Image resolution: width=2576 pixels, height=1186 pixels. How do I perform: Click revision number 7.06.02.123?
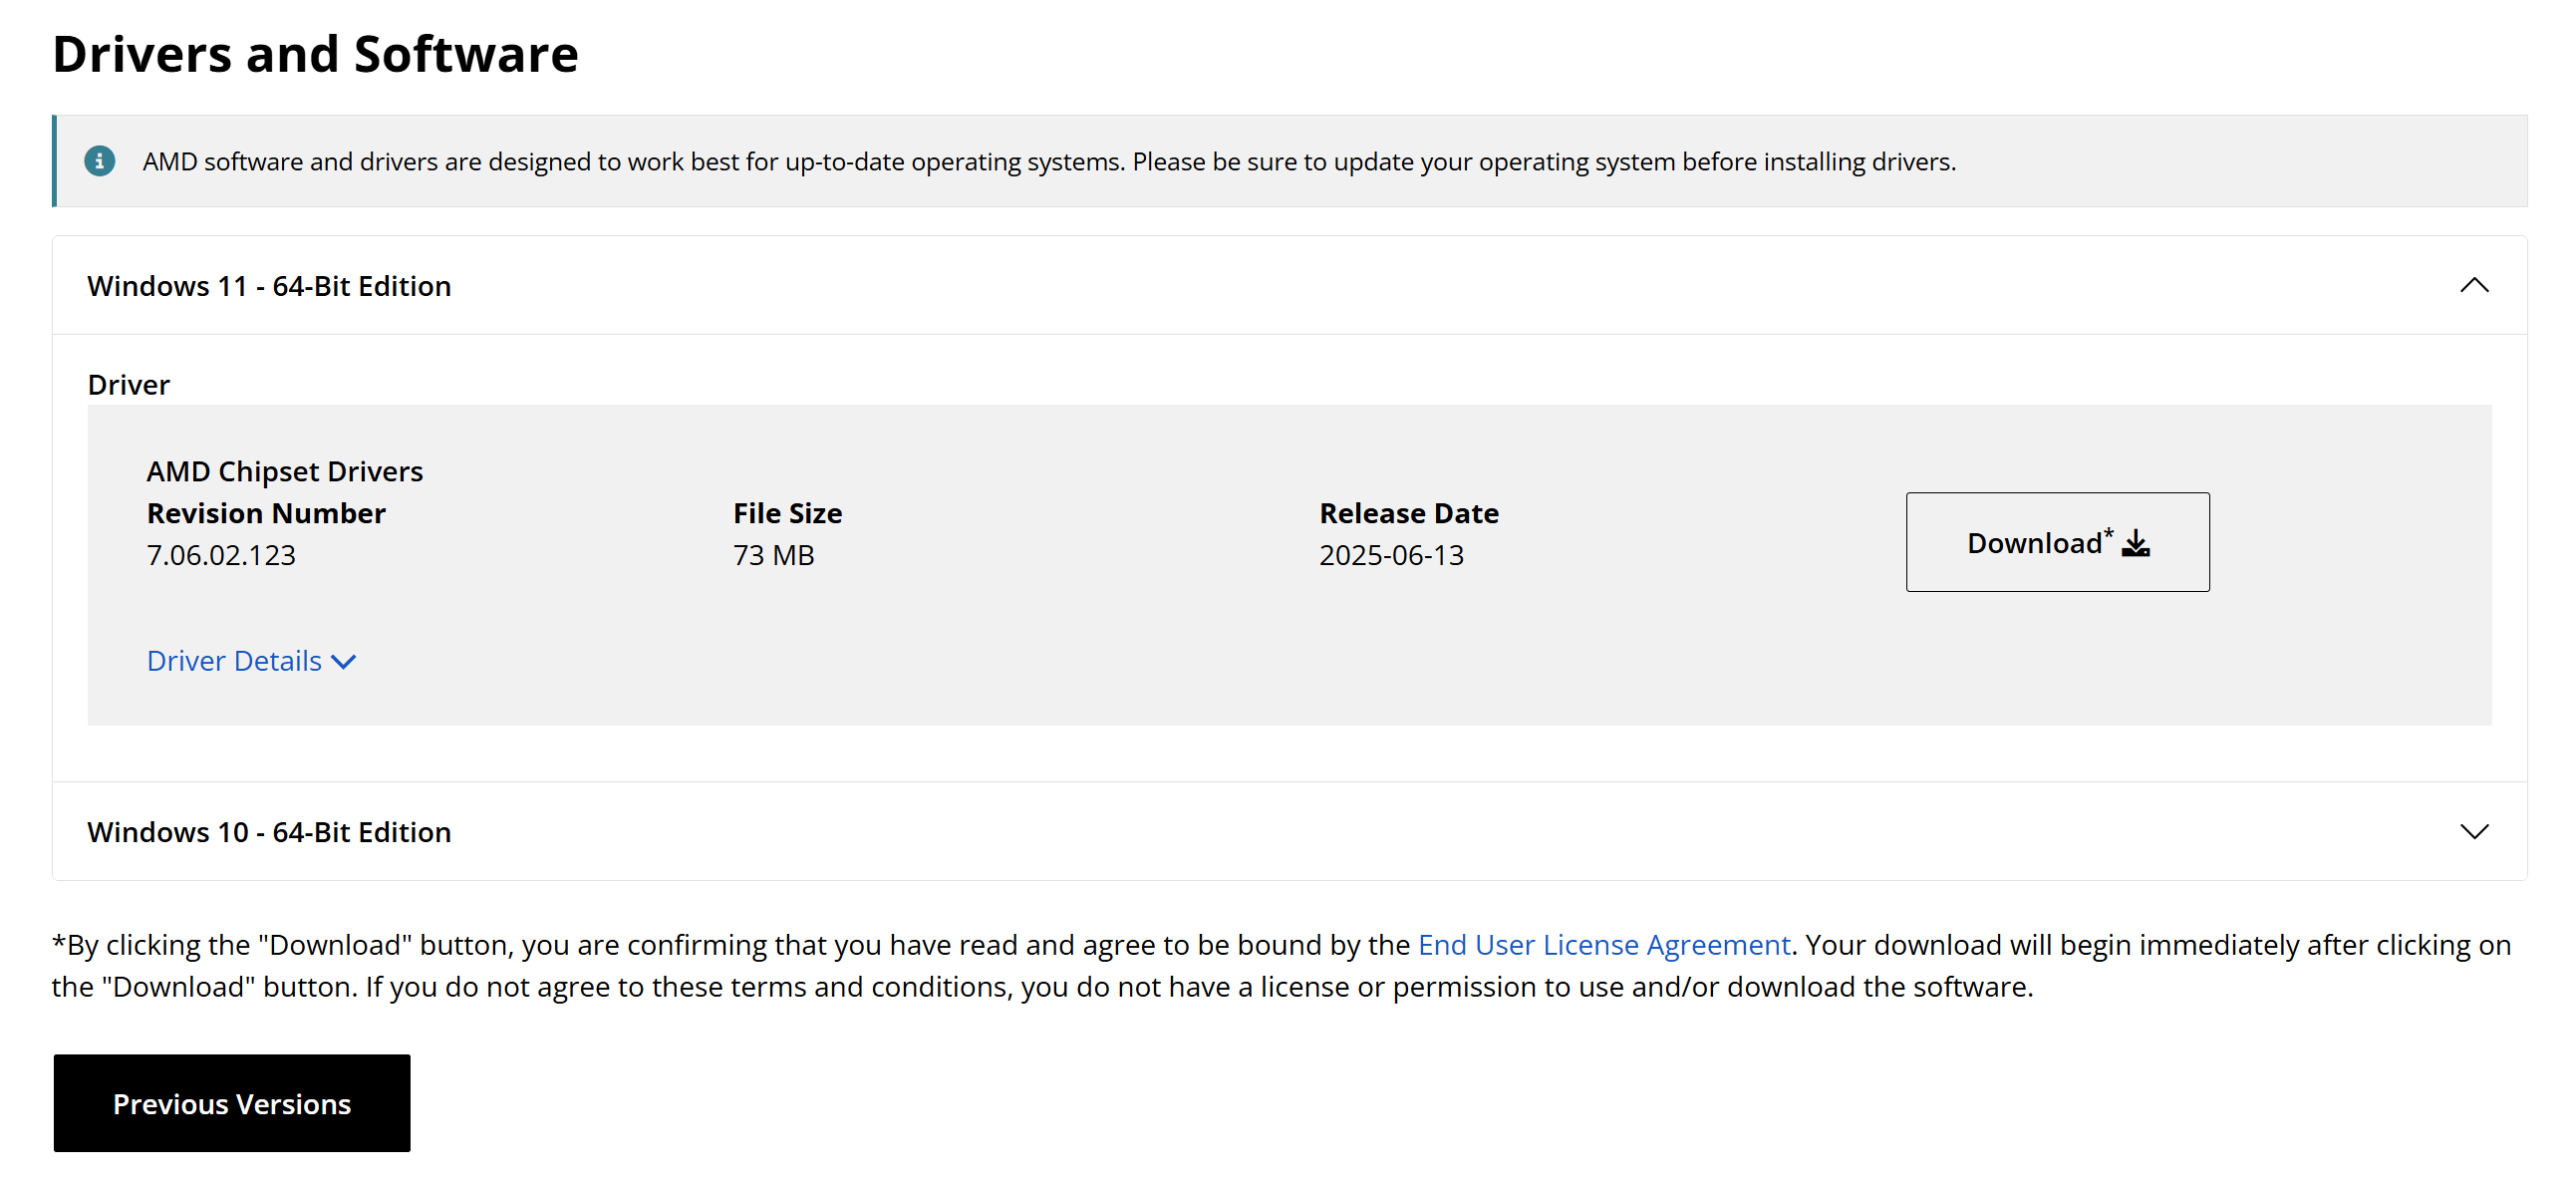[x=221, y=555]
